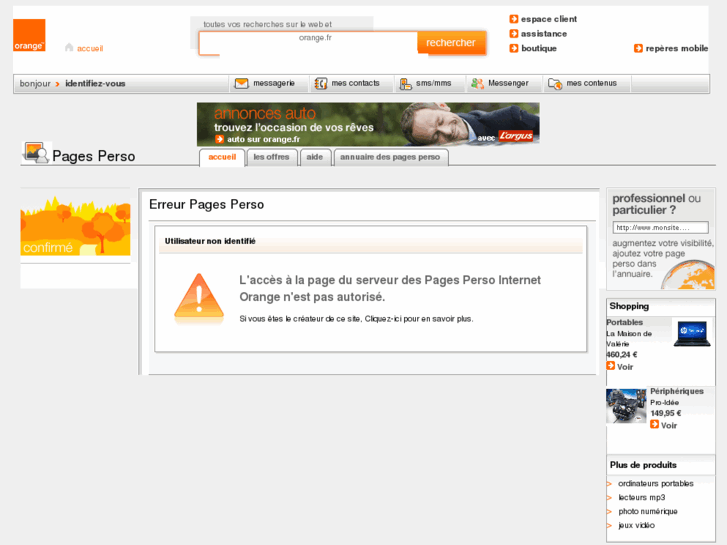Screen dimensions: 727x545
Task: Open the messagerie menu item
Action: (x=274, y=83)
